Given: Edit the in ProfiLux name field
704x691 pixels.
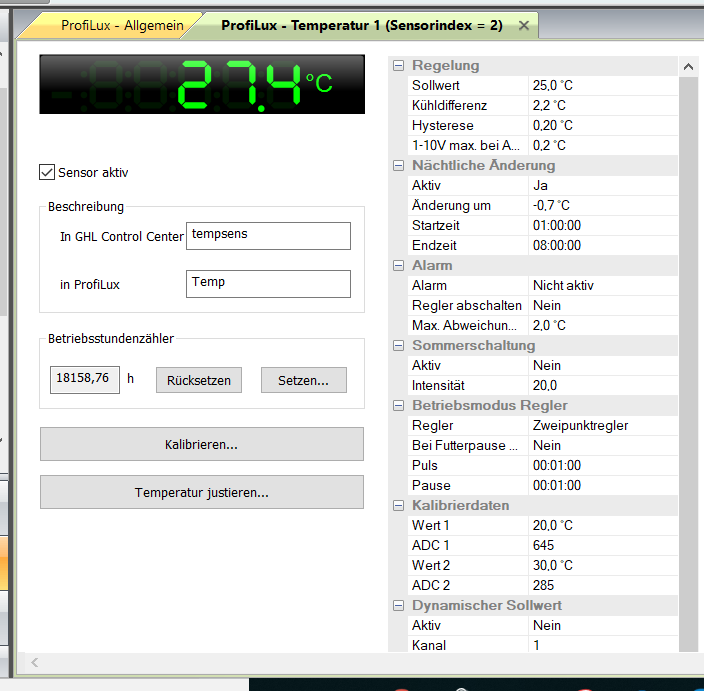Looking at the screenshot, I should [268, 284].
